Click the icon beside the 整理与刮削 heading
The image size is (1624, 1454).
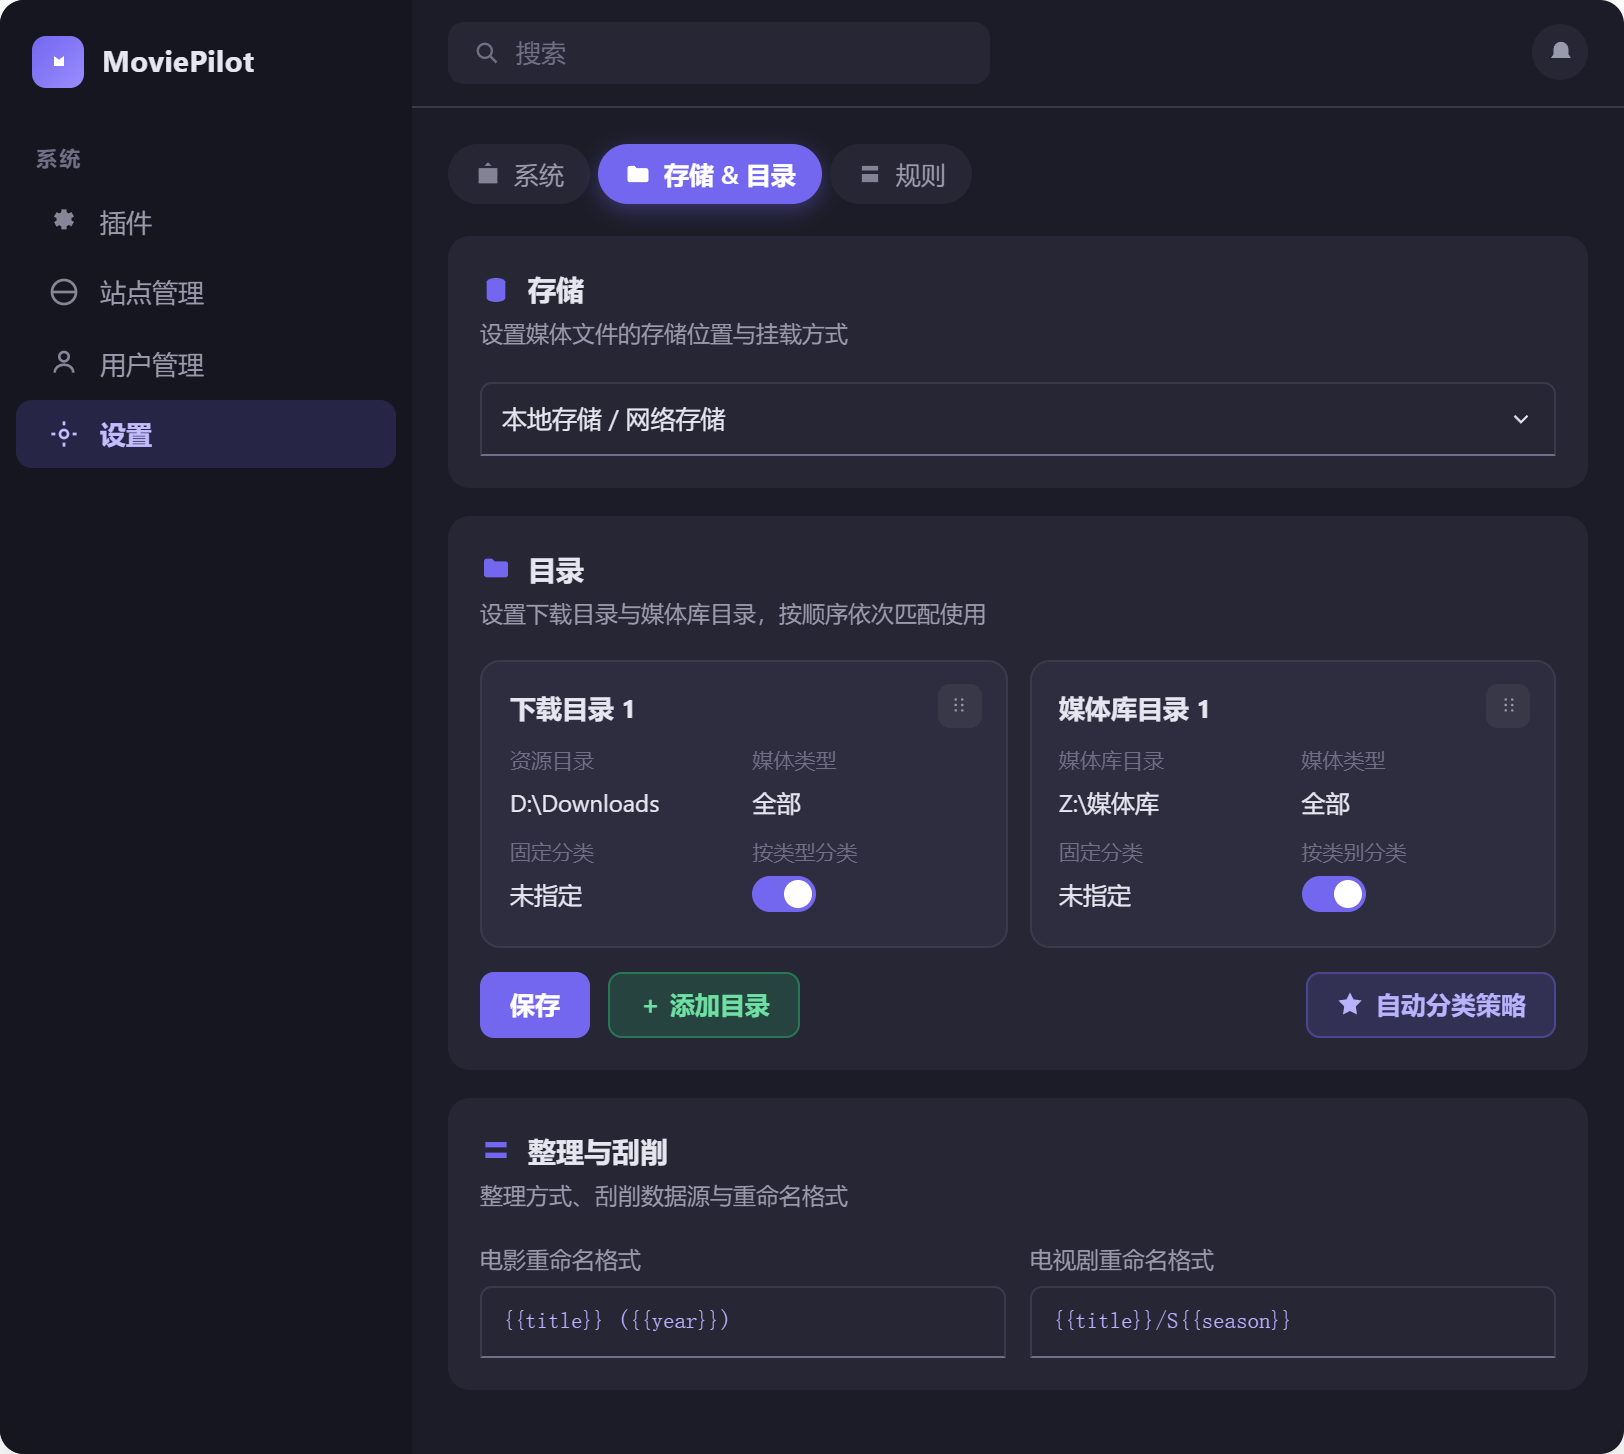496,1151
